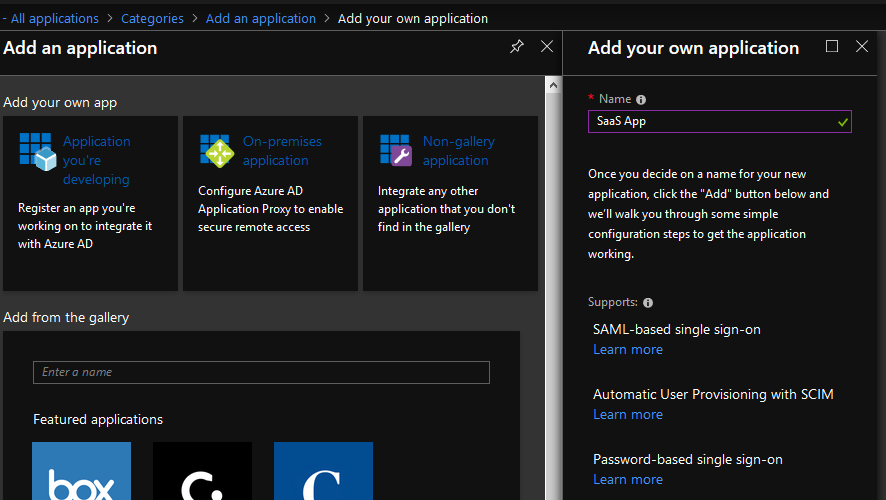Focus the gallery Enter a name search box
This screenshot has width=886, height=500.
pos(261,372)
